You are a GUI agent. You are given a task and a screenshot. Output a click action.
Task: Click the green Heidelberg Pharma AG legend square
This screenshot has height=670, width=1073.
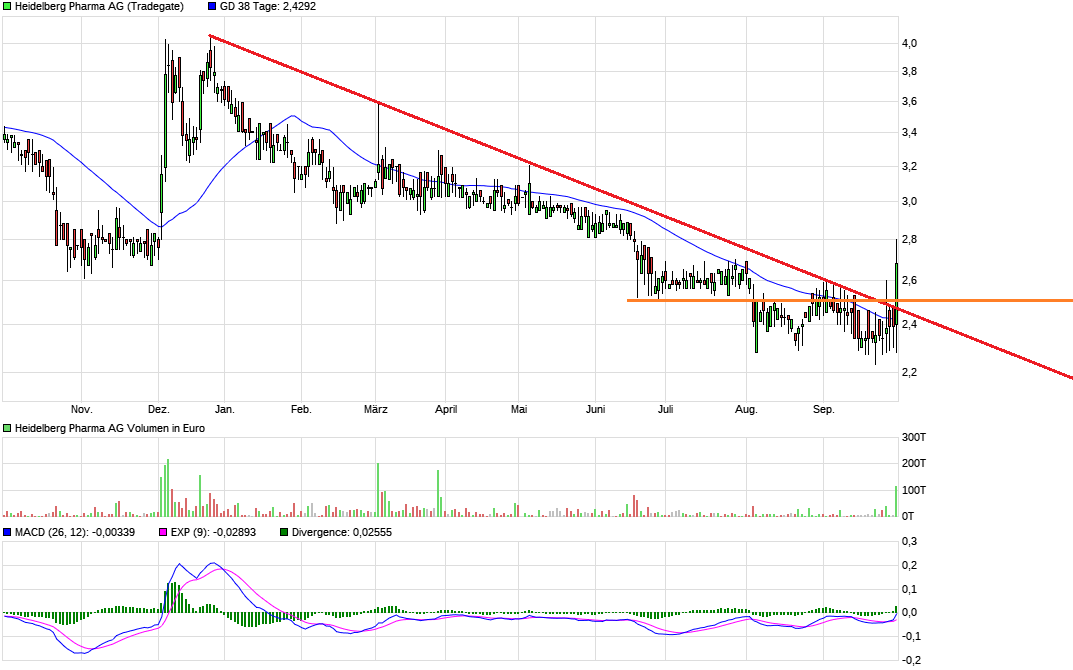(x=6, y=7)
